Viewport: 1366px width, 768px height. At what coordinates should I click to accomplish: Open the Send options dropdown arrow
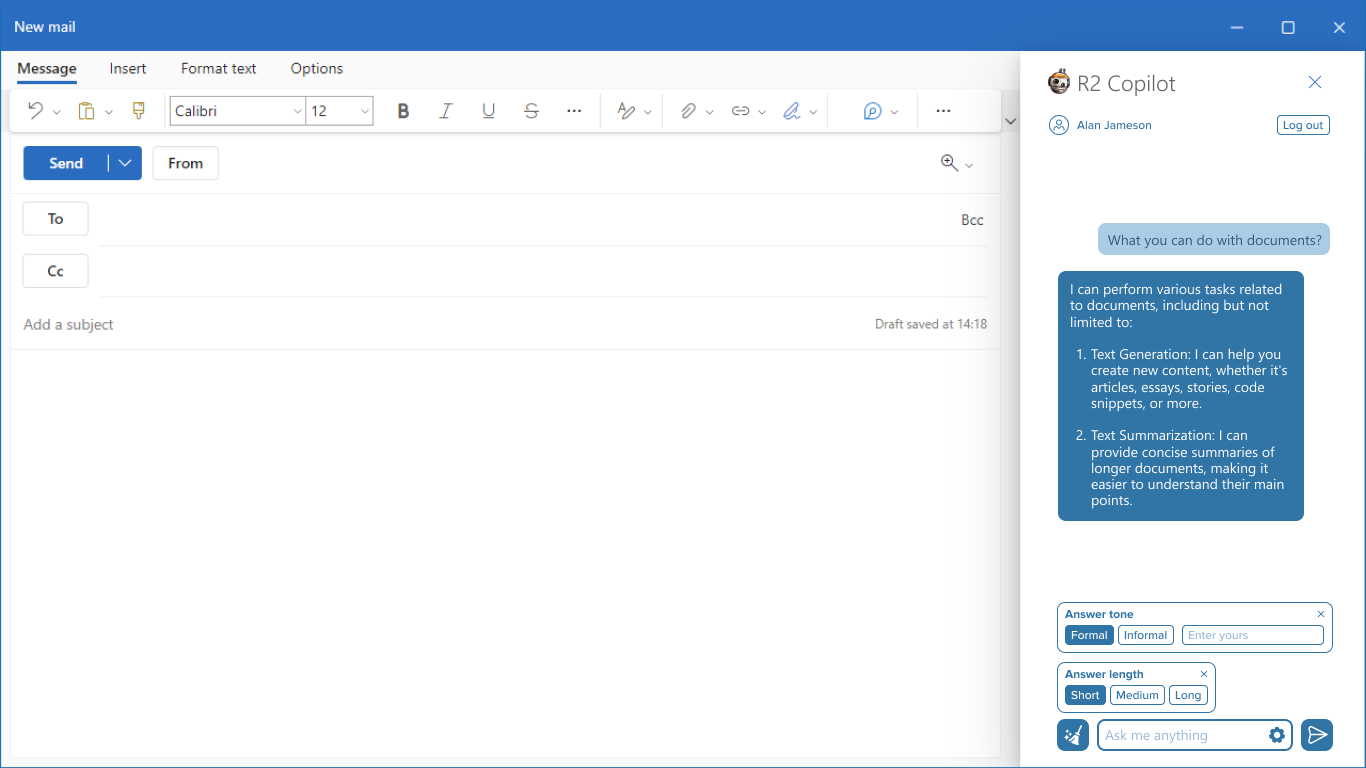click(x=125, y=163)
